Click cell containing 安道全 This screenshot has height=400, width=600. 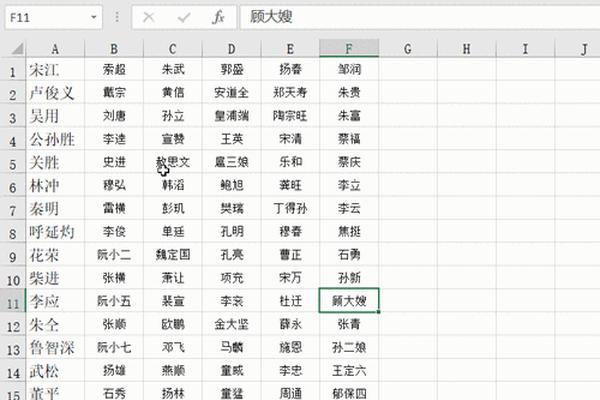[232, 93]
